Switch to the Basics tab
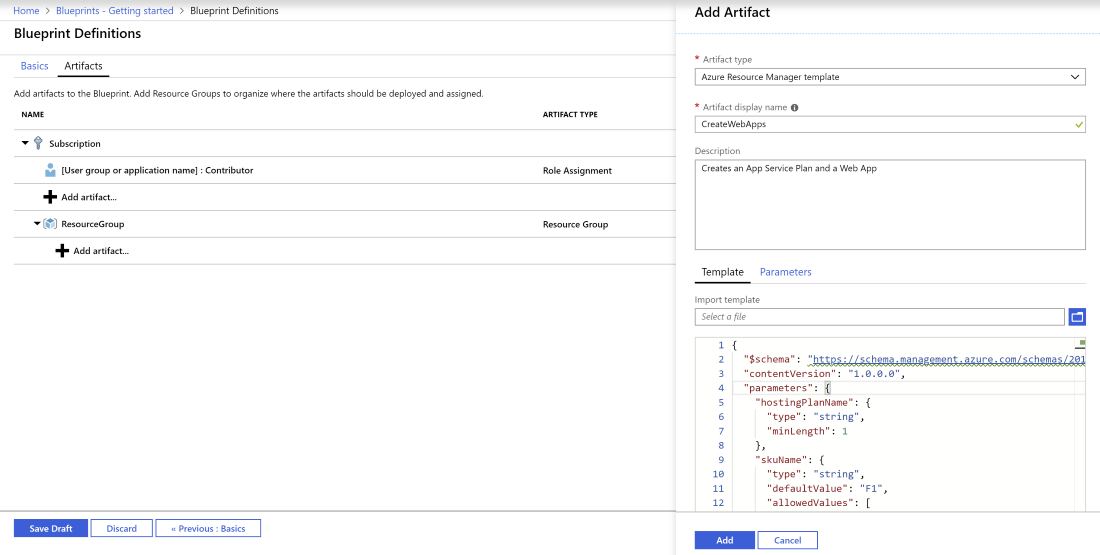 click(34, 66)
